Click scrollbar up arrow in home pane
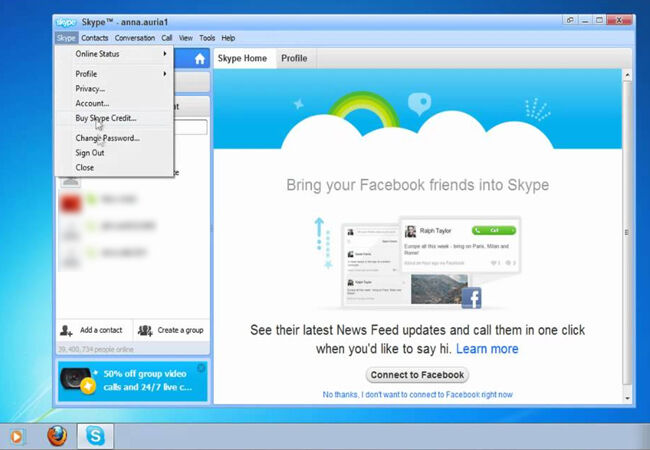 click(x=627, y=75)
